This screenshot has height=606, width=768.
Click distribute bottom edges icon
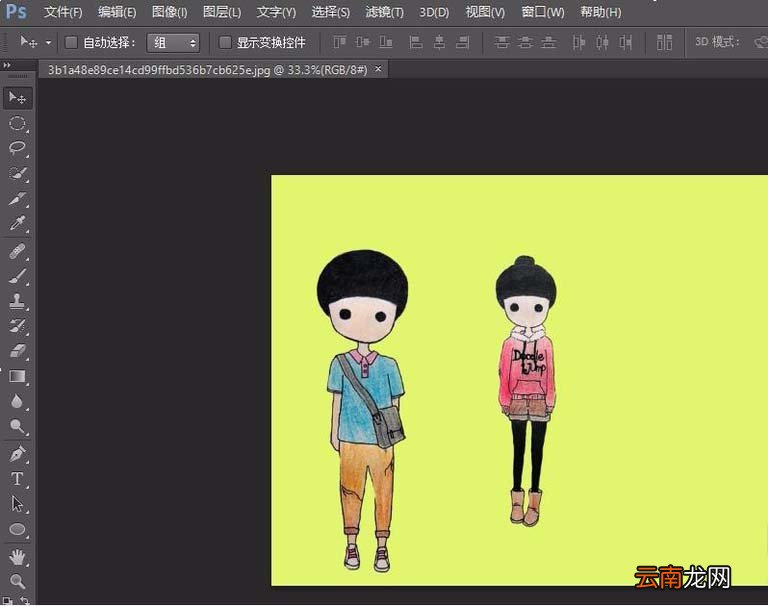point(549,42)
